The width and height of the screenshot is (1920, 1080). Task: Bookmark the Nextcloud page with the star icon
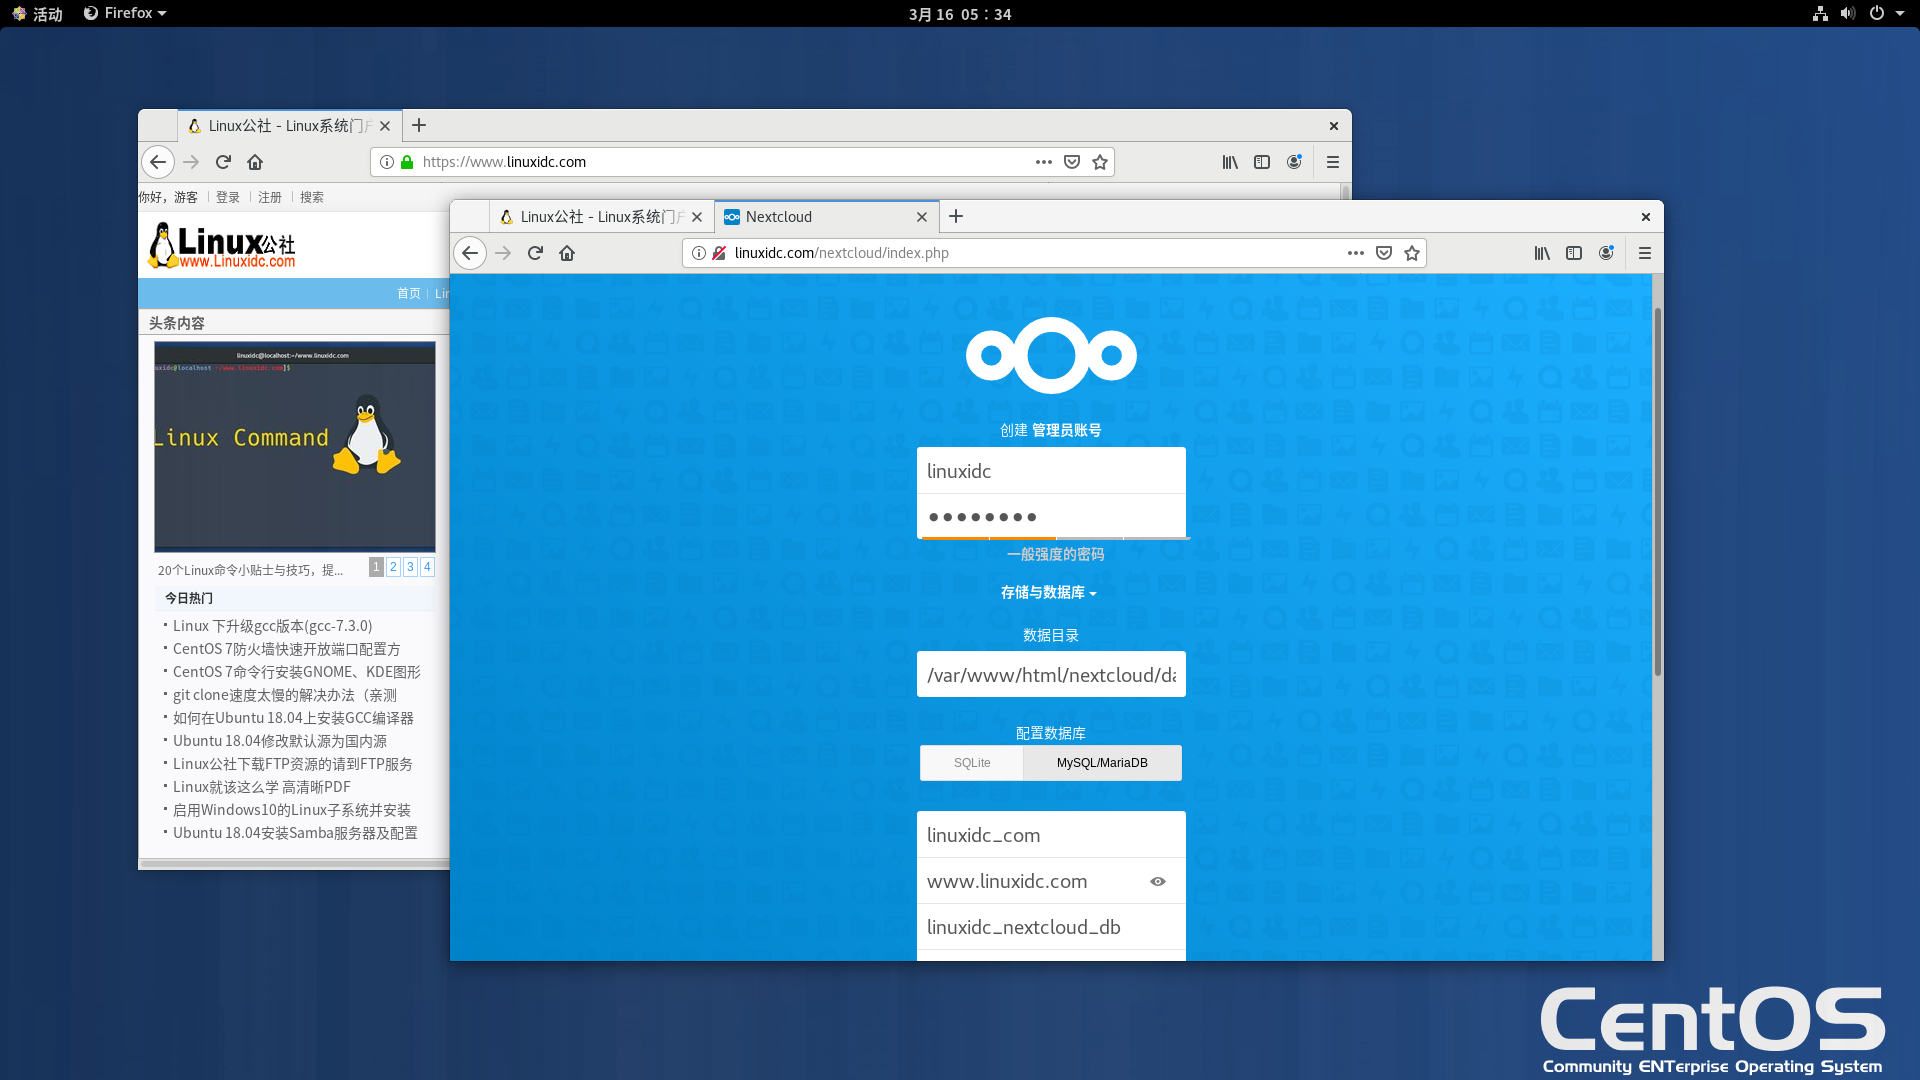[1412, 253]
